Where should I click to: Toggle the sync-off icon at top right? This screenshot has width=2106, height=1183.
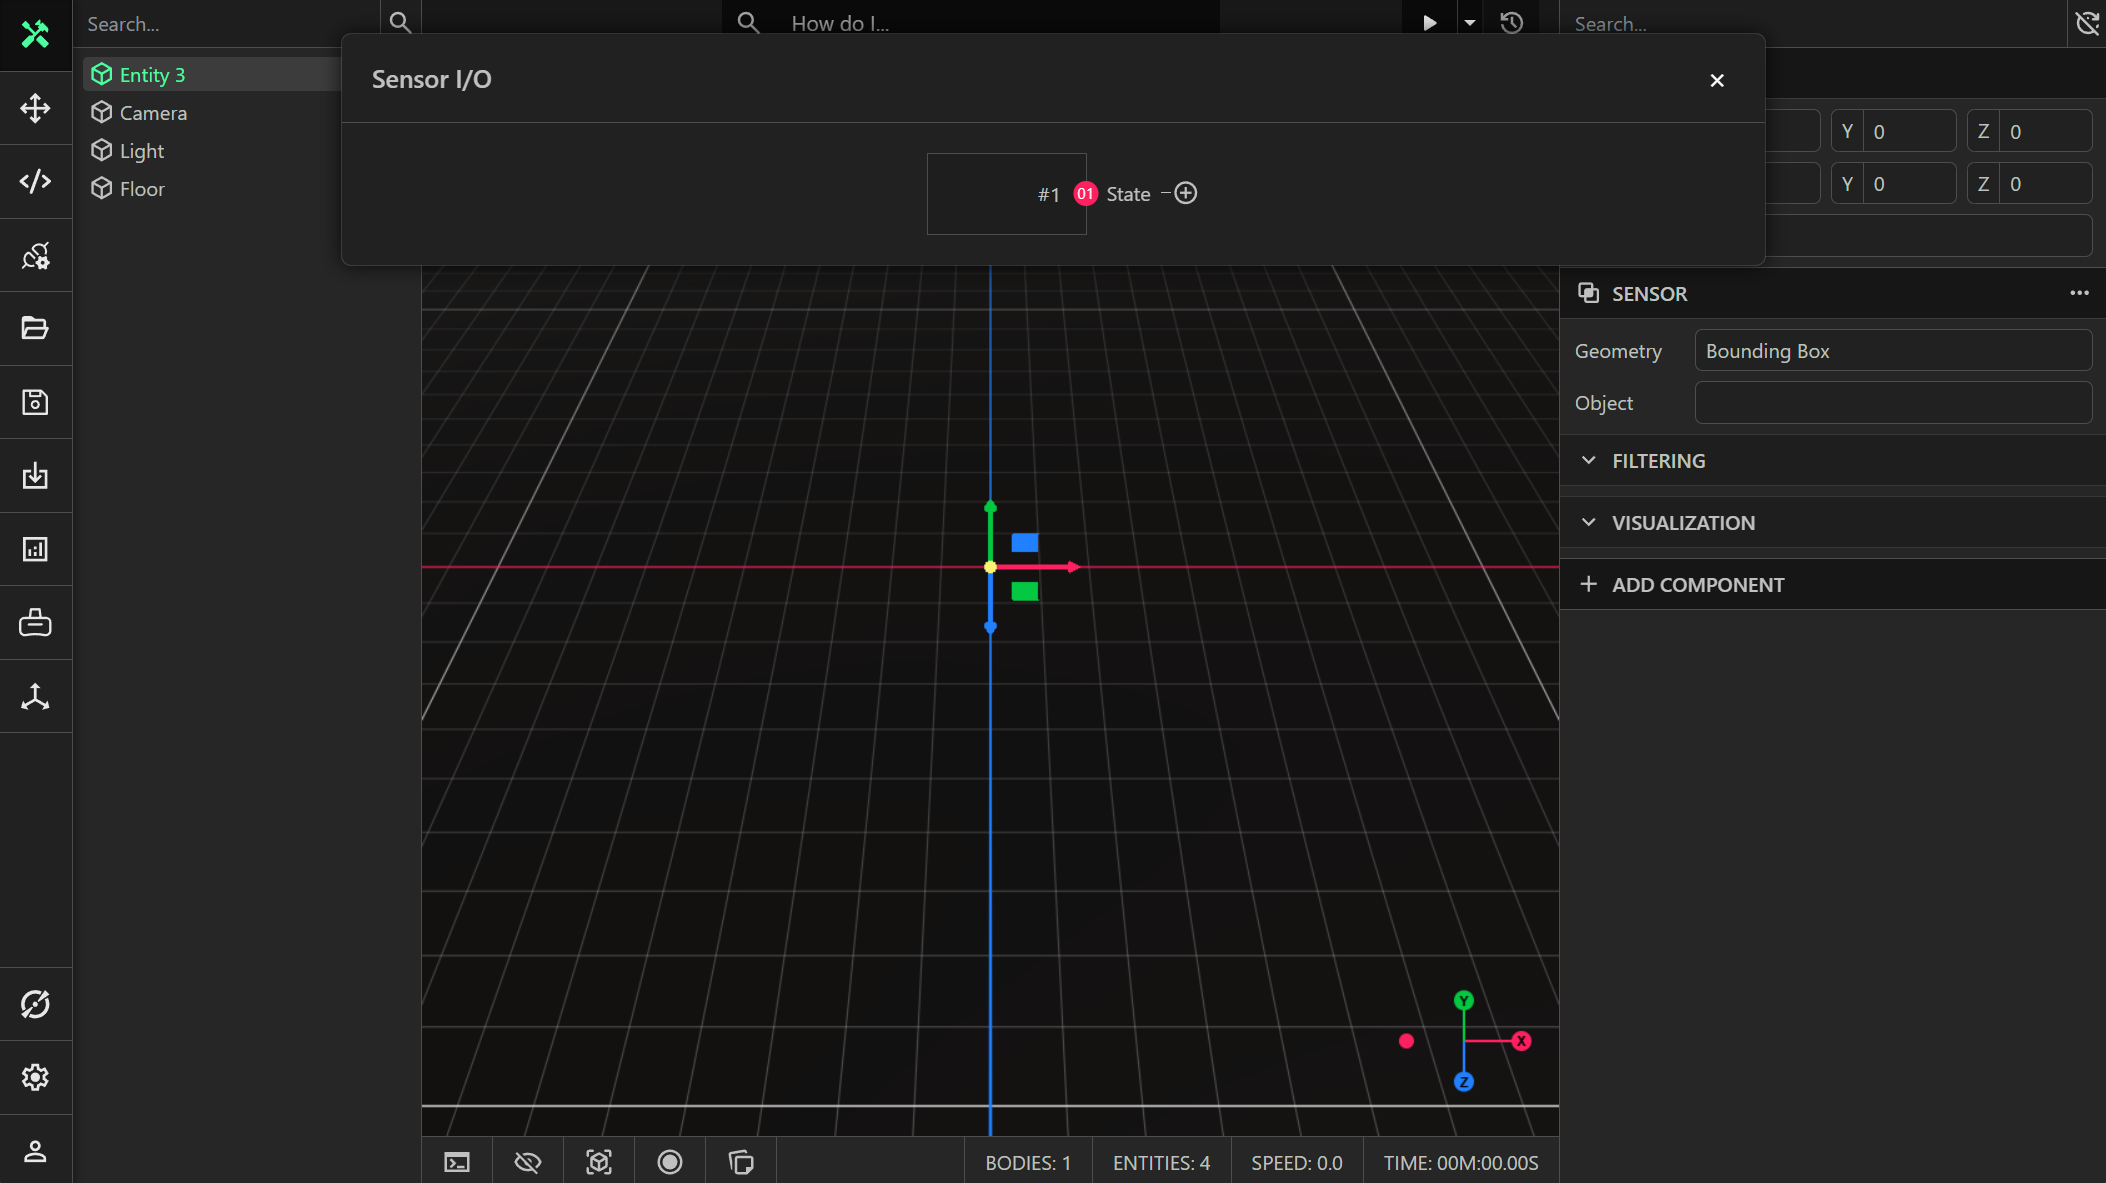(x=2087, y=23)
